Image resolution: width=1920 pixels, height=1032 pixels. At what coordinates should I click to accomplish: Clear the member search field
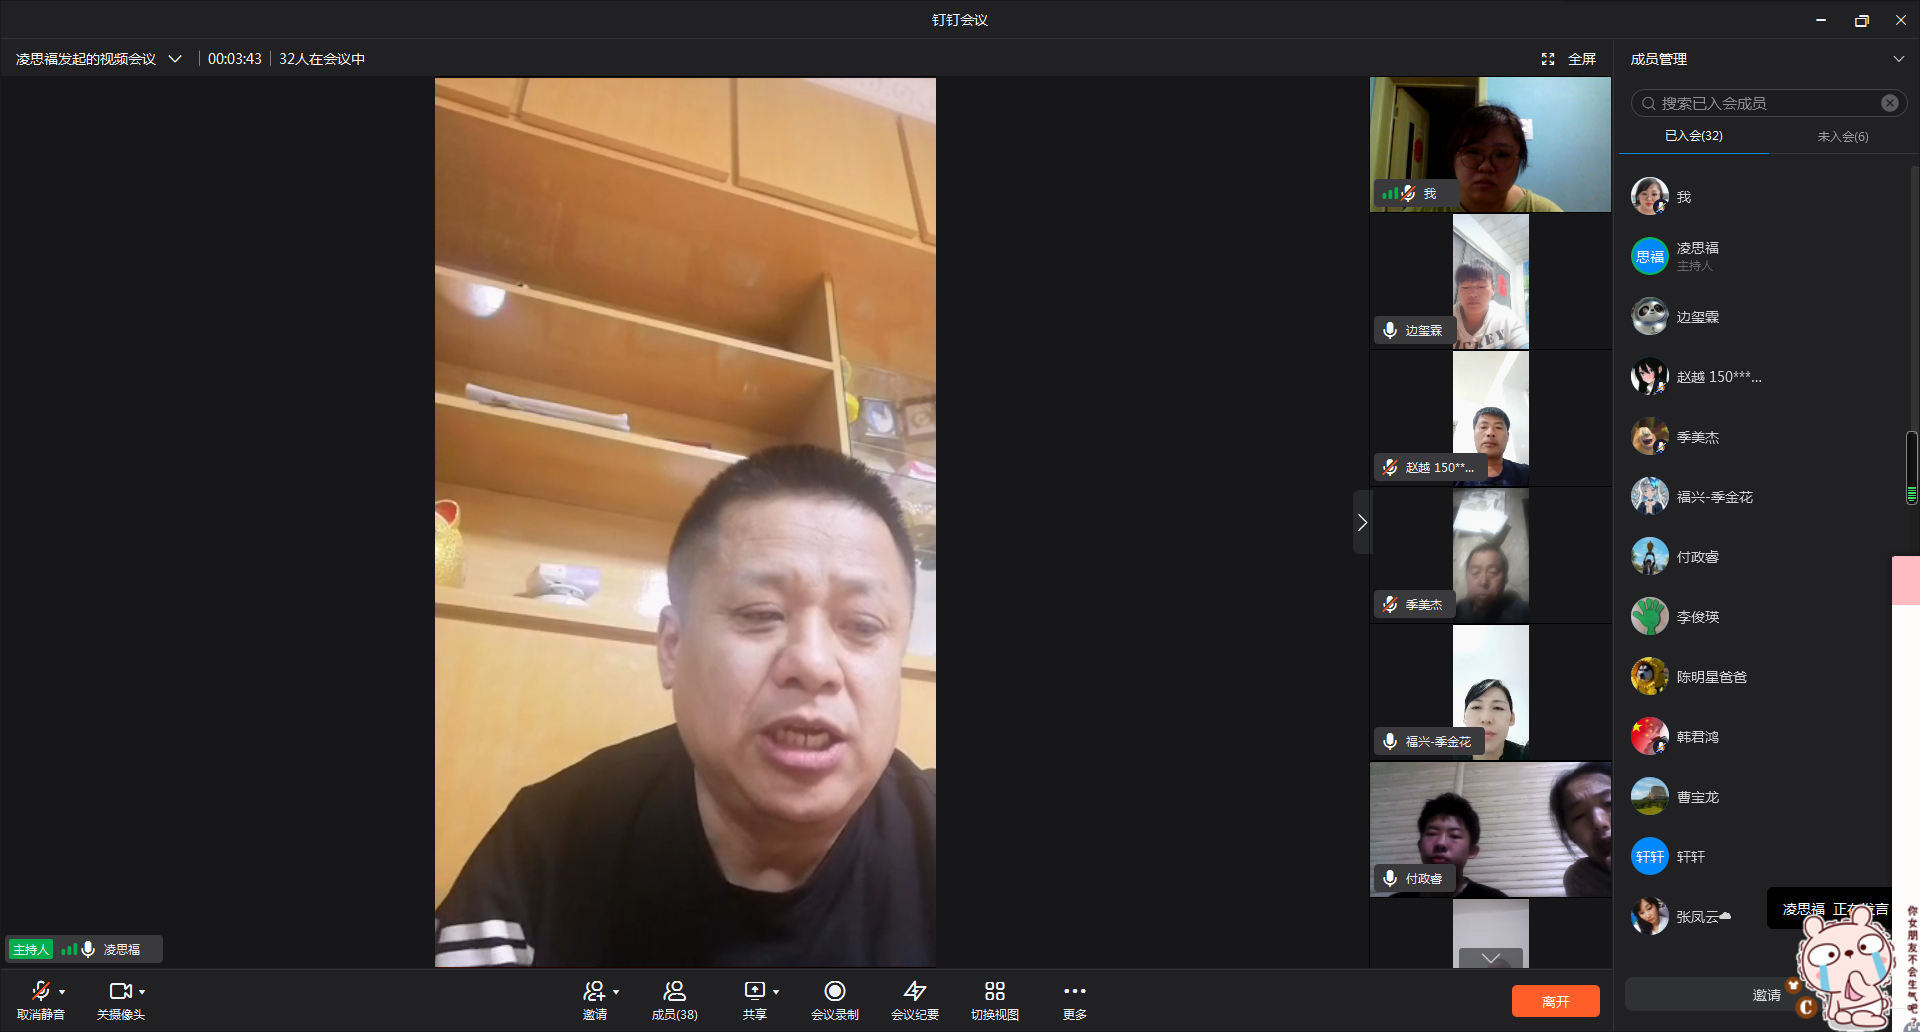(x=1889, y=103)
